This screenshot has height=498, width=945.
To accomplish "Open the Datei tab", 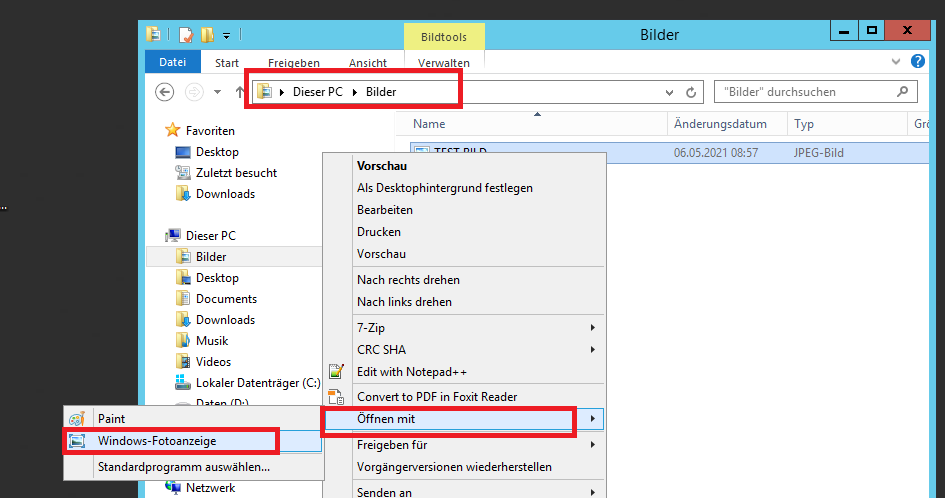I will pos(173,62).
